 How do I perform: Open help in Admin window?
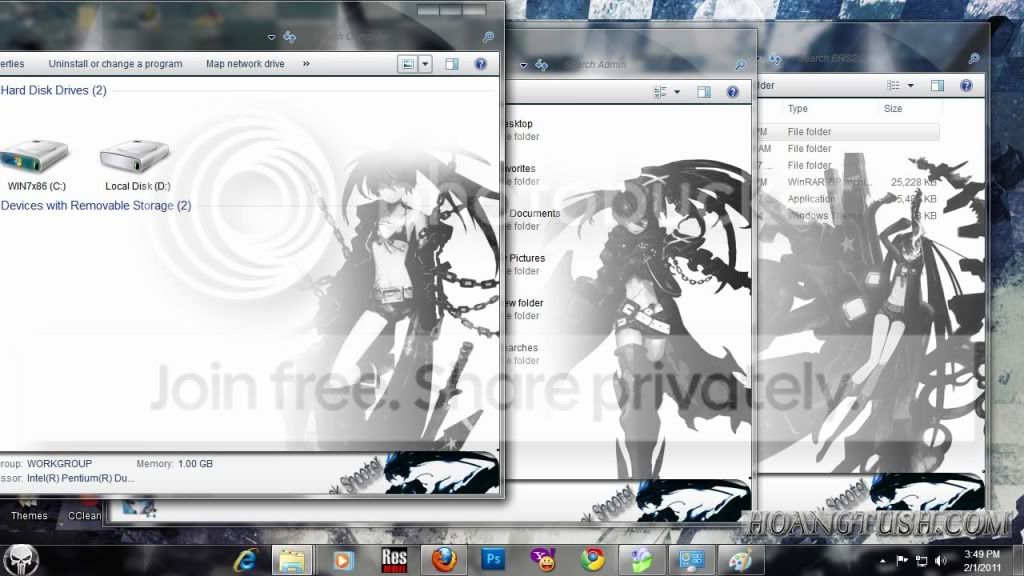point(733,92)
